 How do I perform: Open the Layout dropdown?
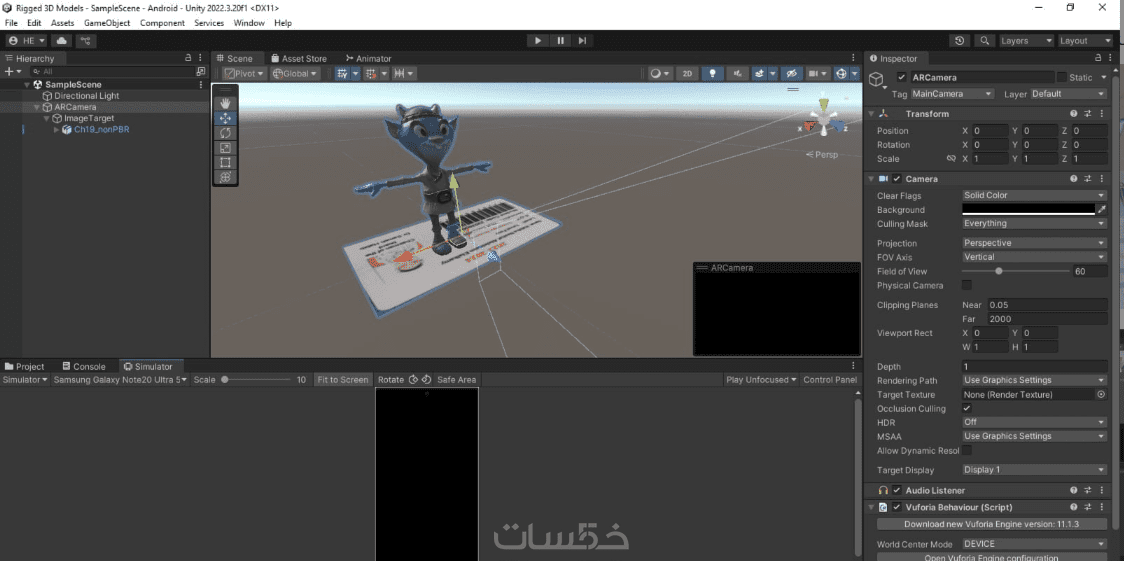pyautogui.click(x=1085, y=41)
